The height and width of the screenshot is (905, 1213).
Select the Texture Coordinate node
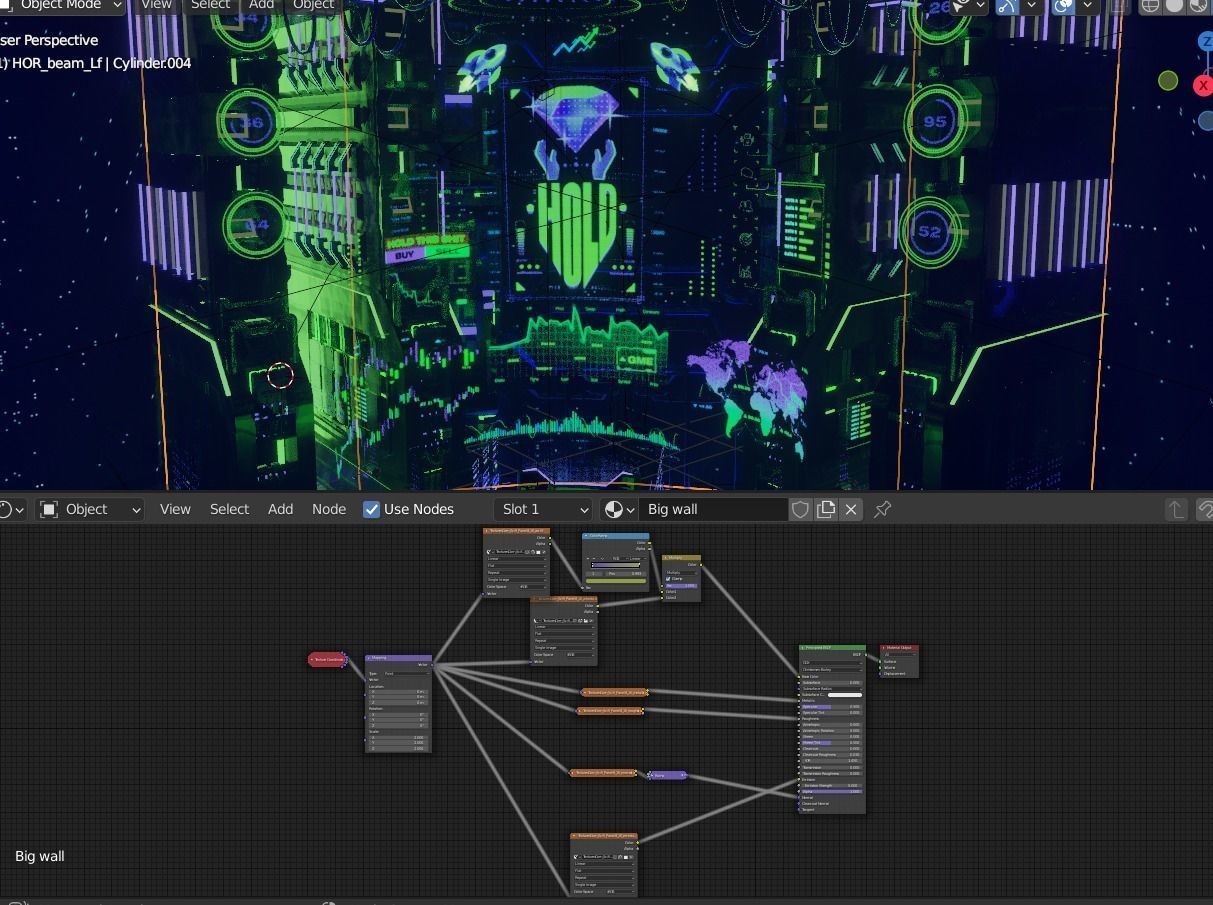327,660
